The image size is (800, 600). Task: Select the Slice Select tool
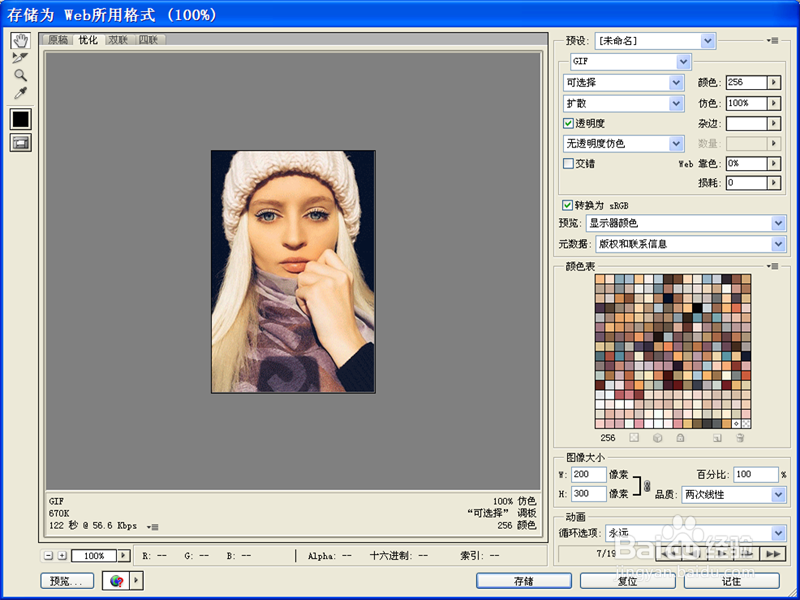coord(20,58)
